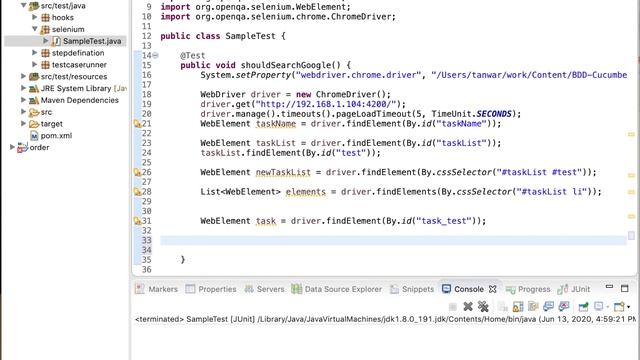Toggle Pin Console
The width and height of the screenshot is (640, 360).
[584, 307]
